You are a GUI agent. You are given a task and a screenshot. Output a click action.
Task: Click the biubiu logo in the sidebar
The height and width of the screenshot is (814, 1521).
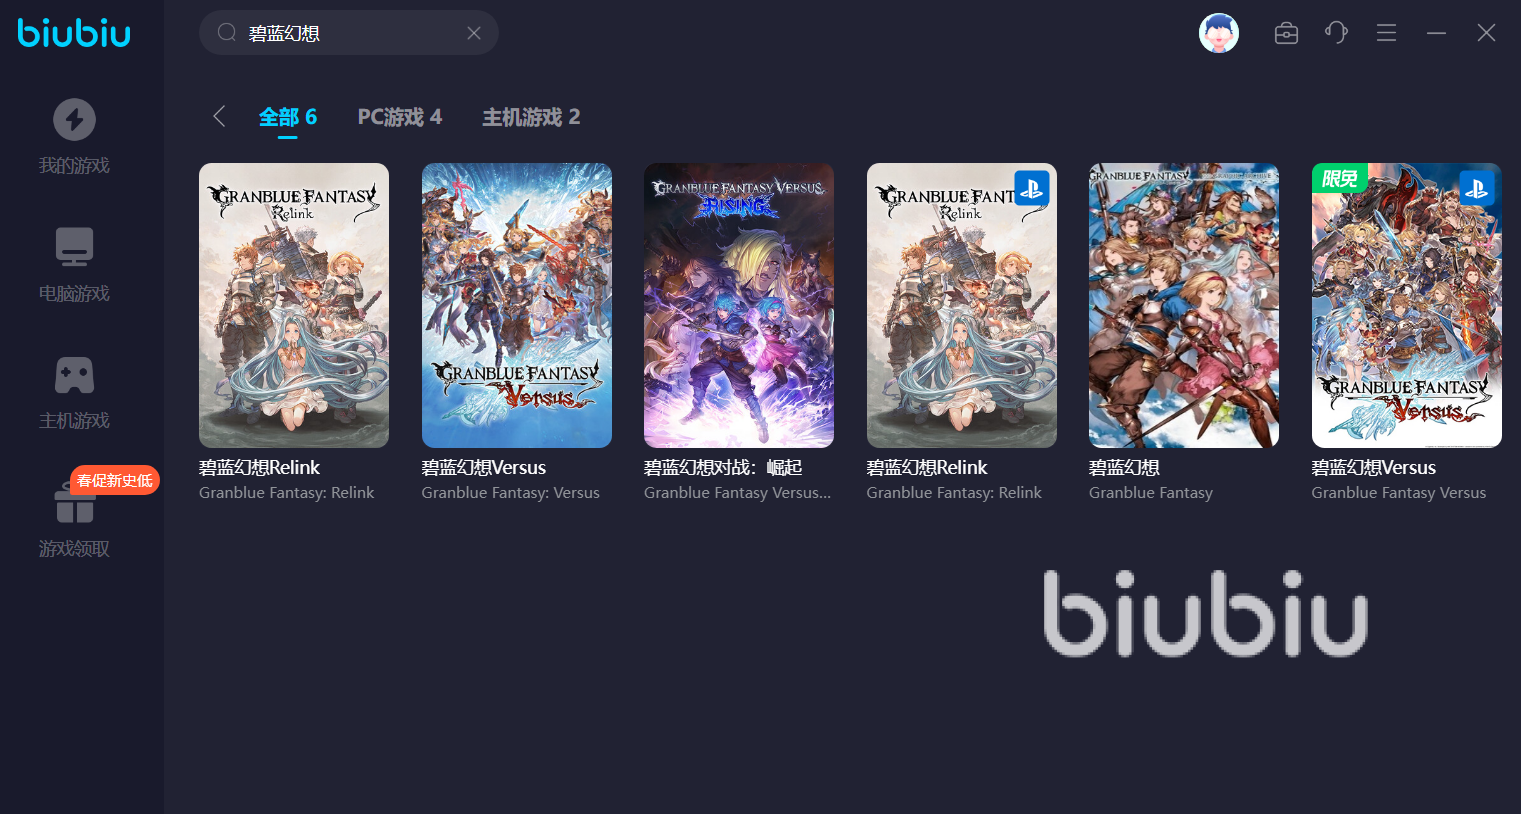tap(74, 33)
